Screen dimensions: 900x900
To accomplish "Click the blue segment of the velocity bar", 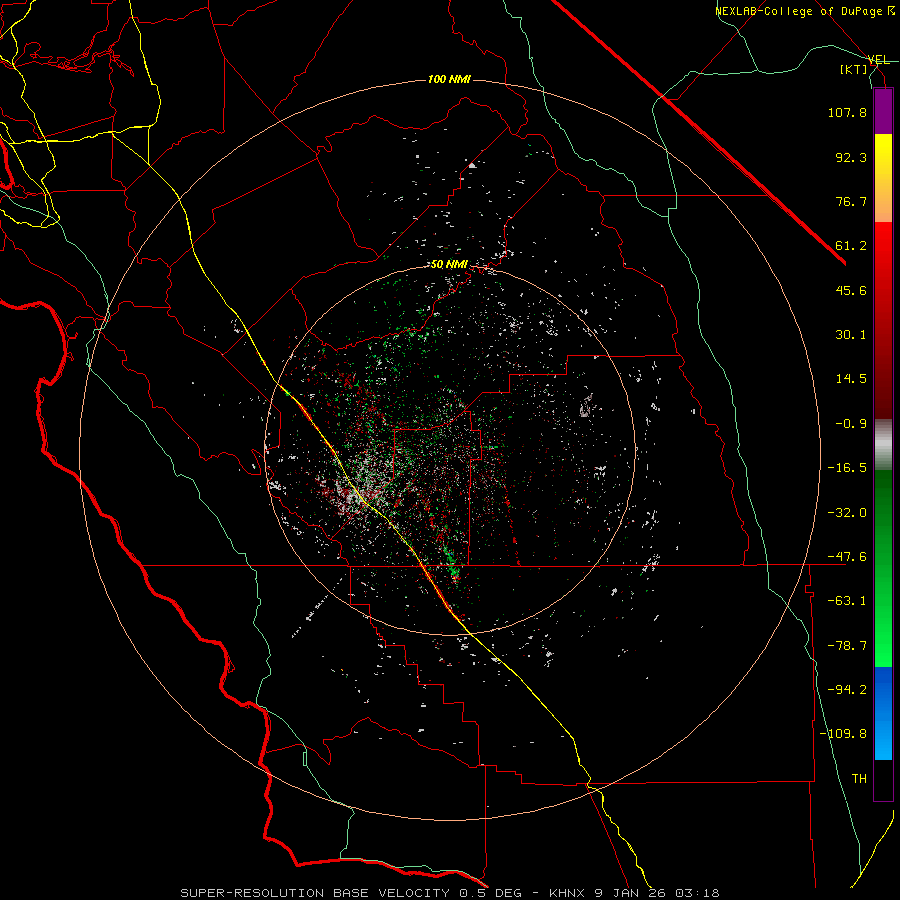I will pyautogui.click(x=883, y=713).
